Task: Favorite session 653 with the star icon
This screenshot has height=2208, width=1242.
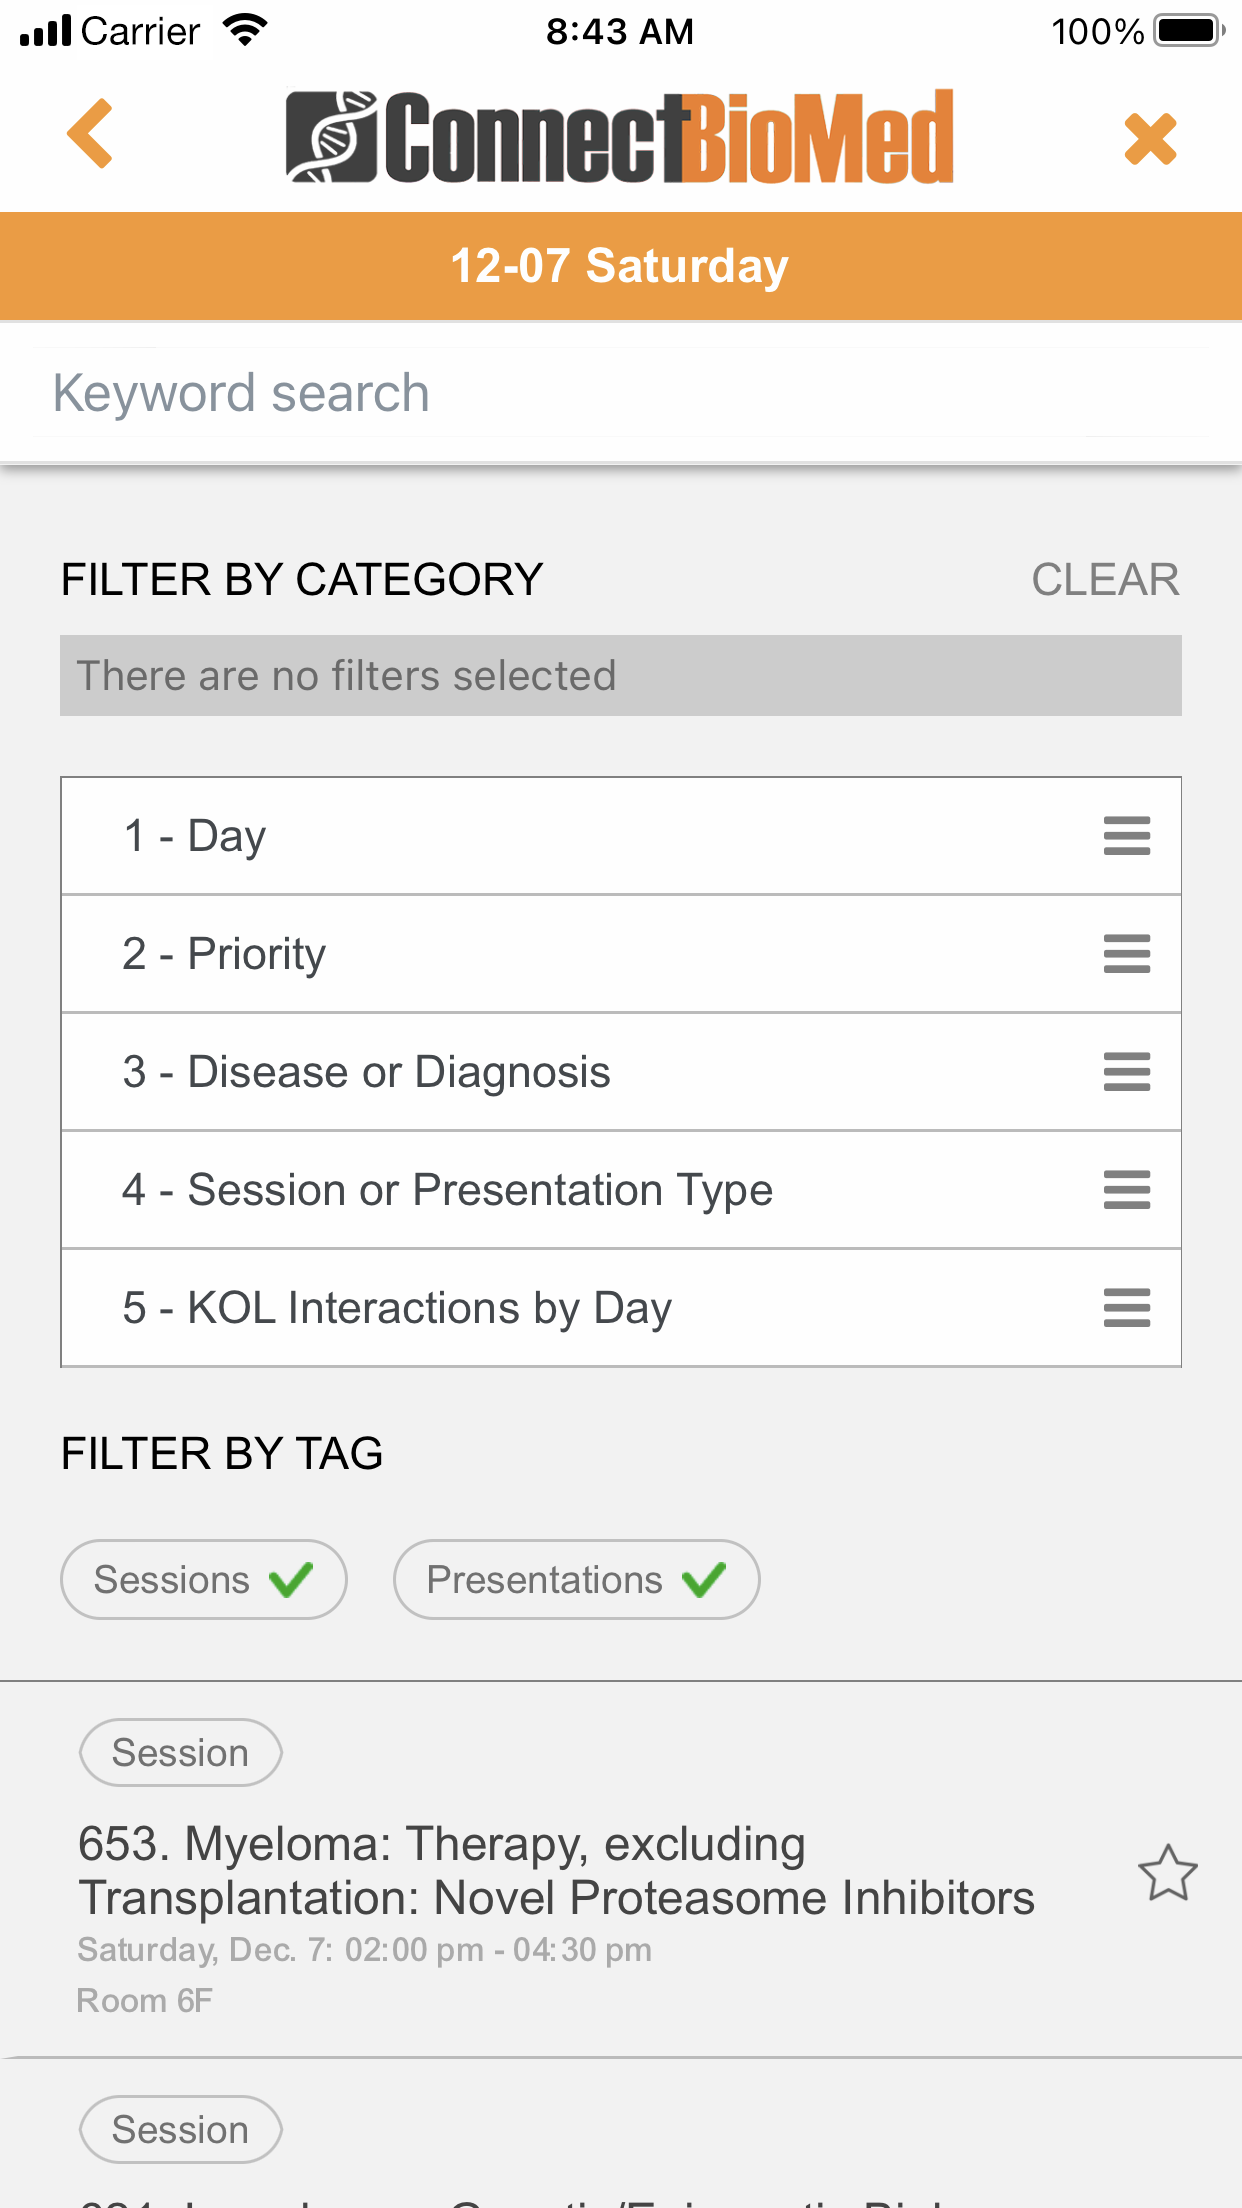Action: (x=1167, y=1872)
